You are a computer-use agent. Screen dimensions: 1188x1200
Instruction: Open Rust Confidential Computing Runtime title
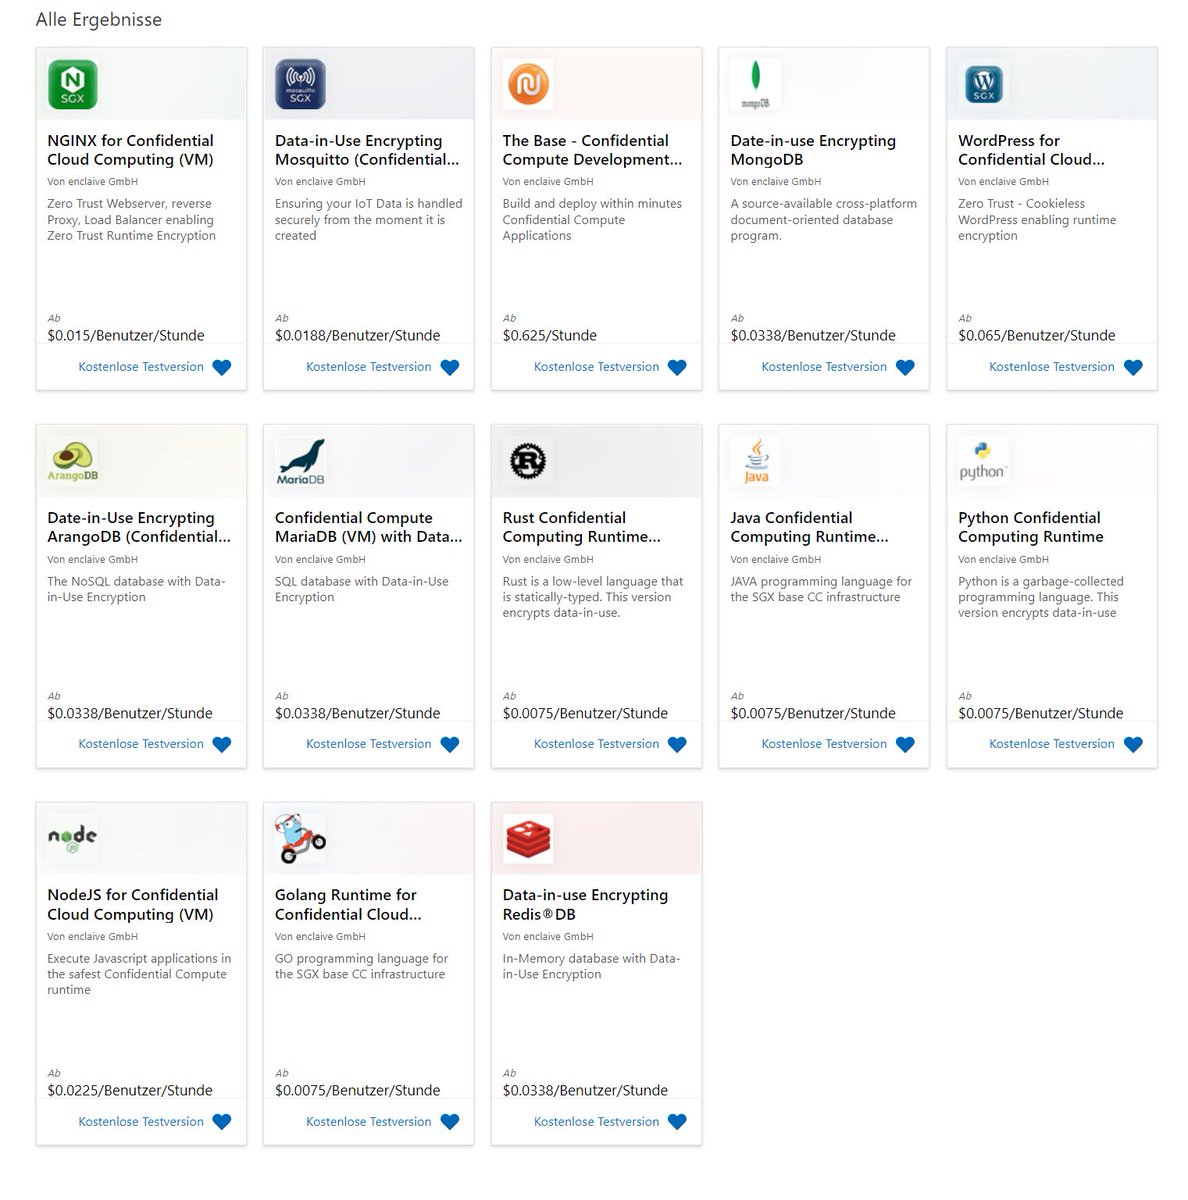coord(582,527)
